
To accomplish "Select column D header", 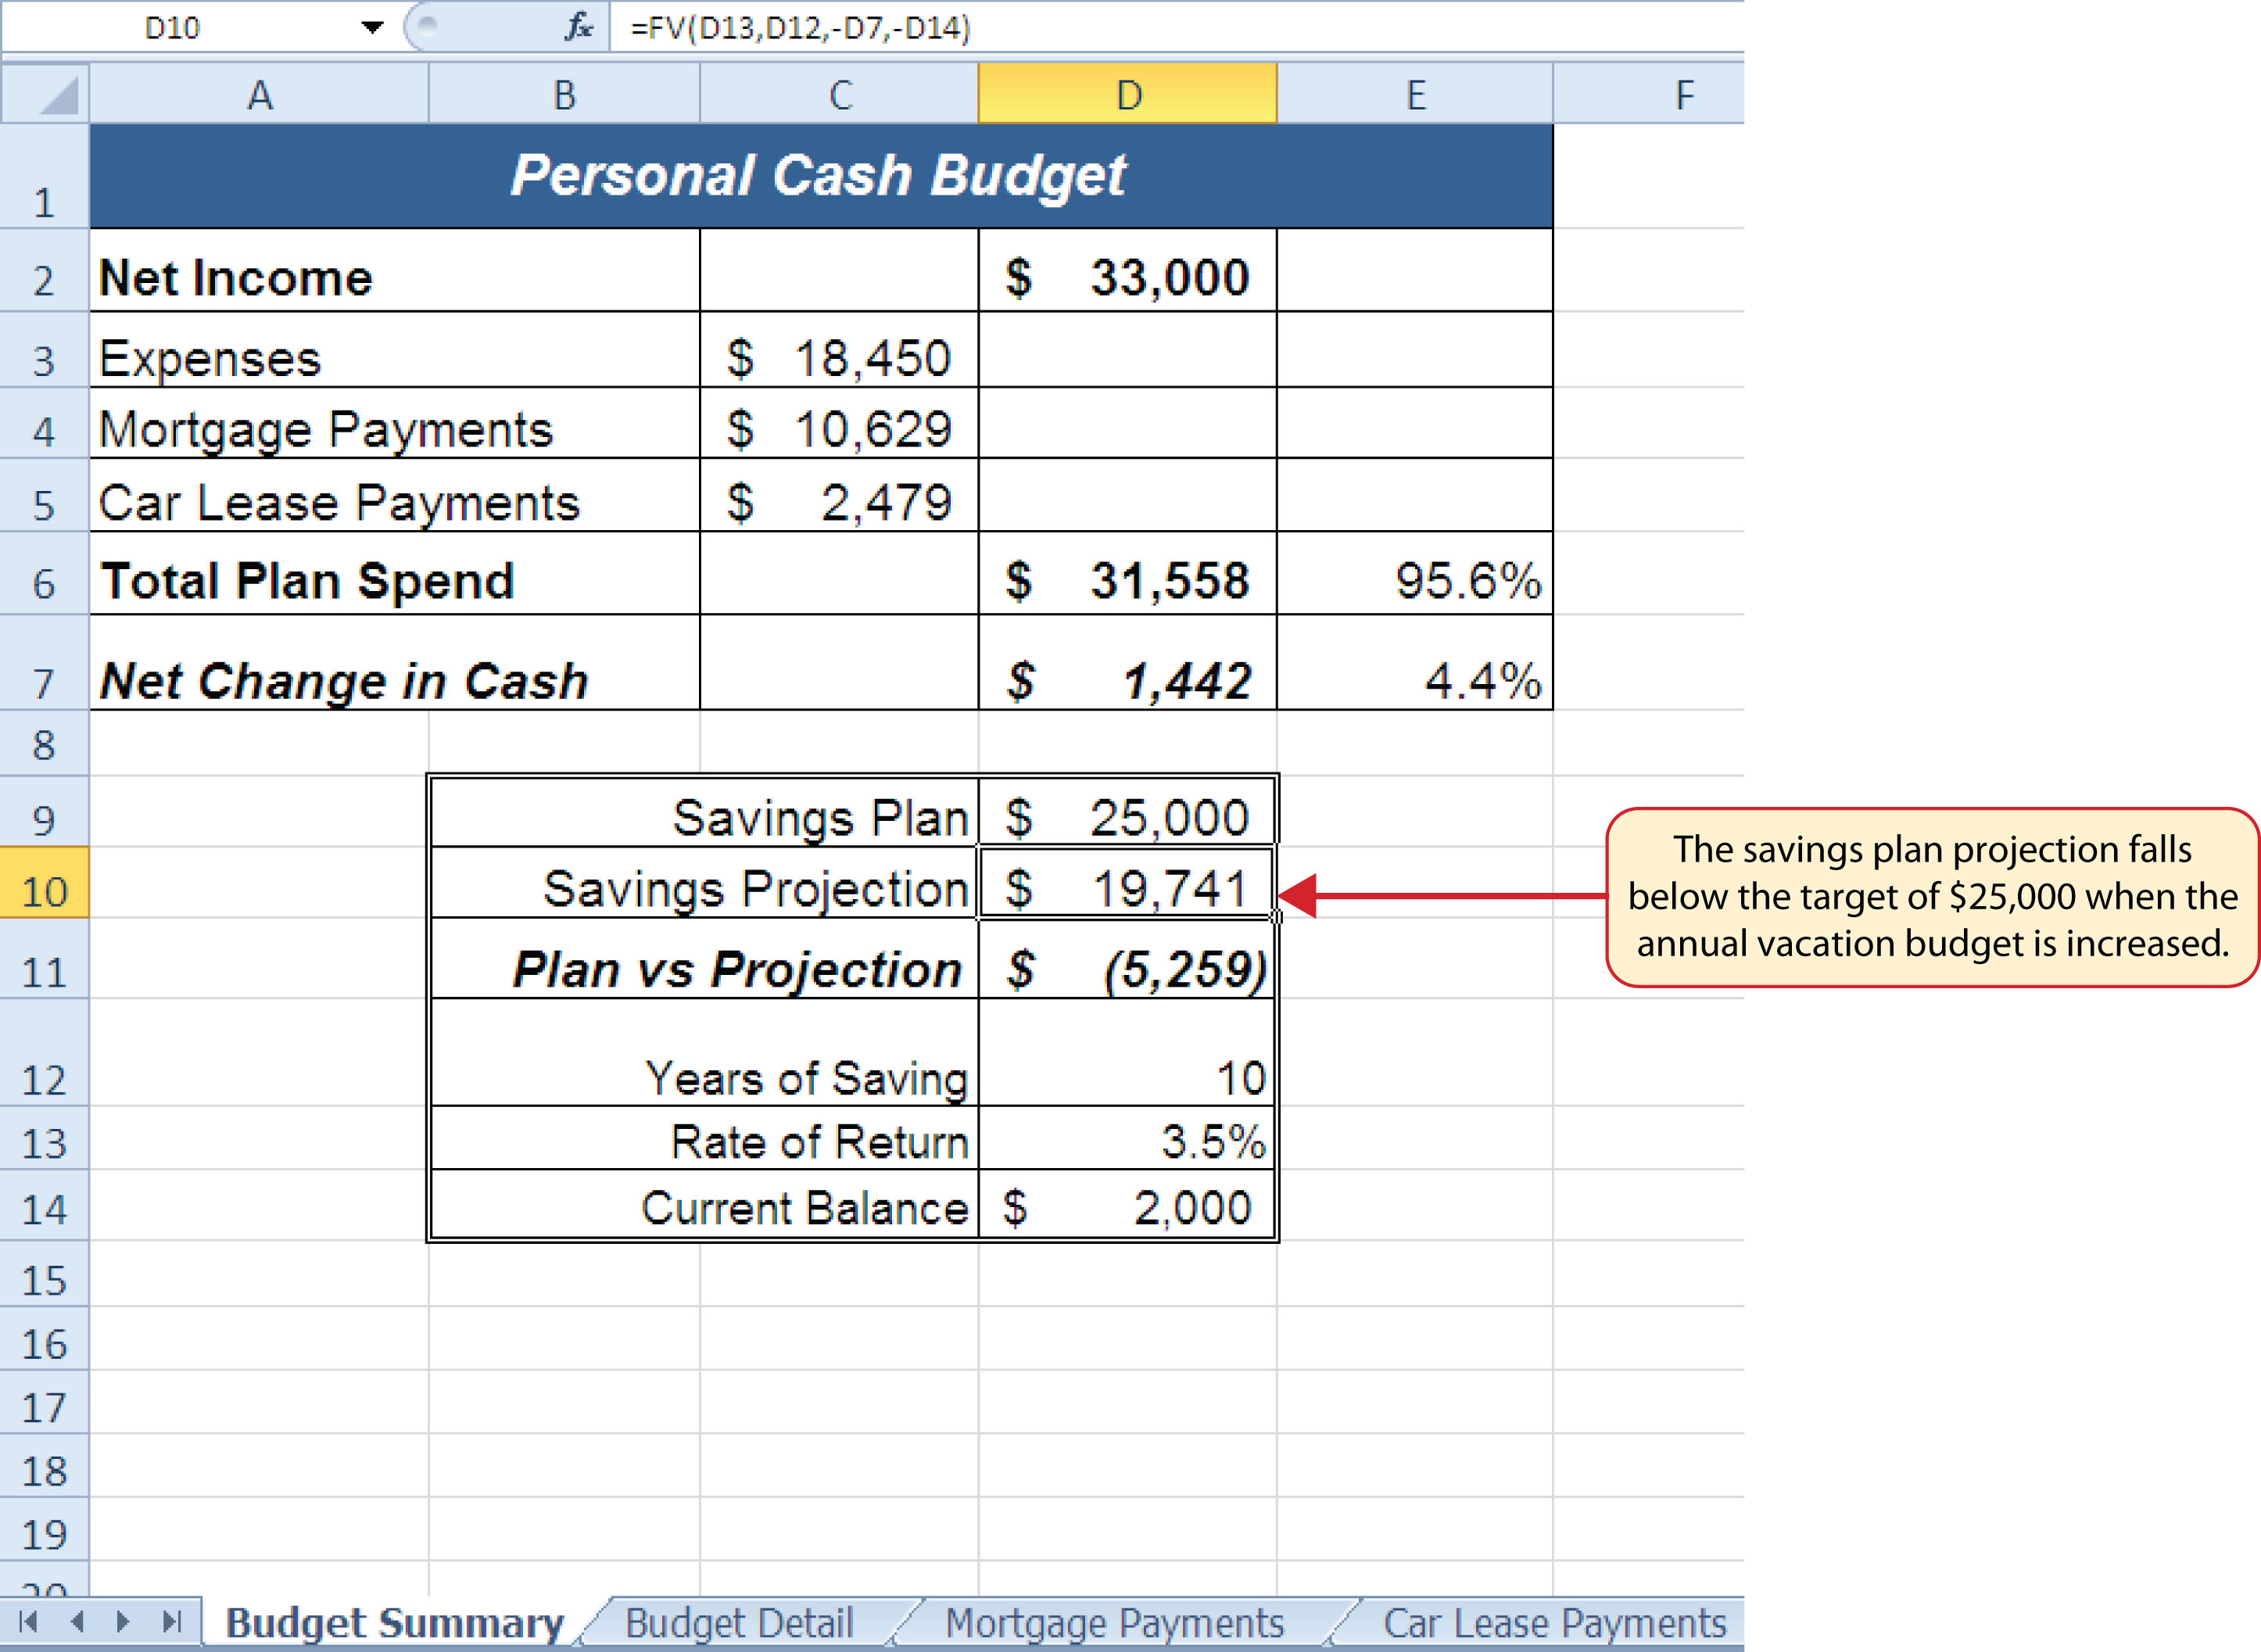I will pos(1127,94).
